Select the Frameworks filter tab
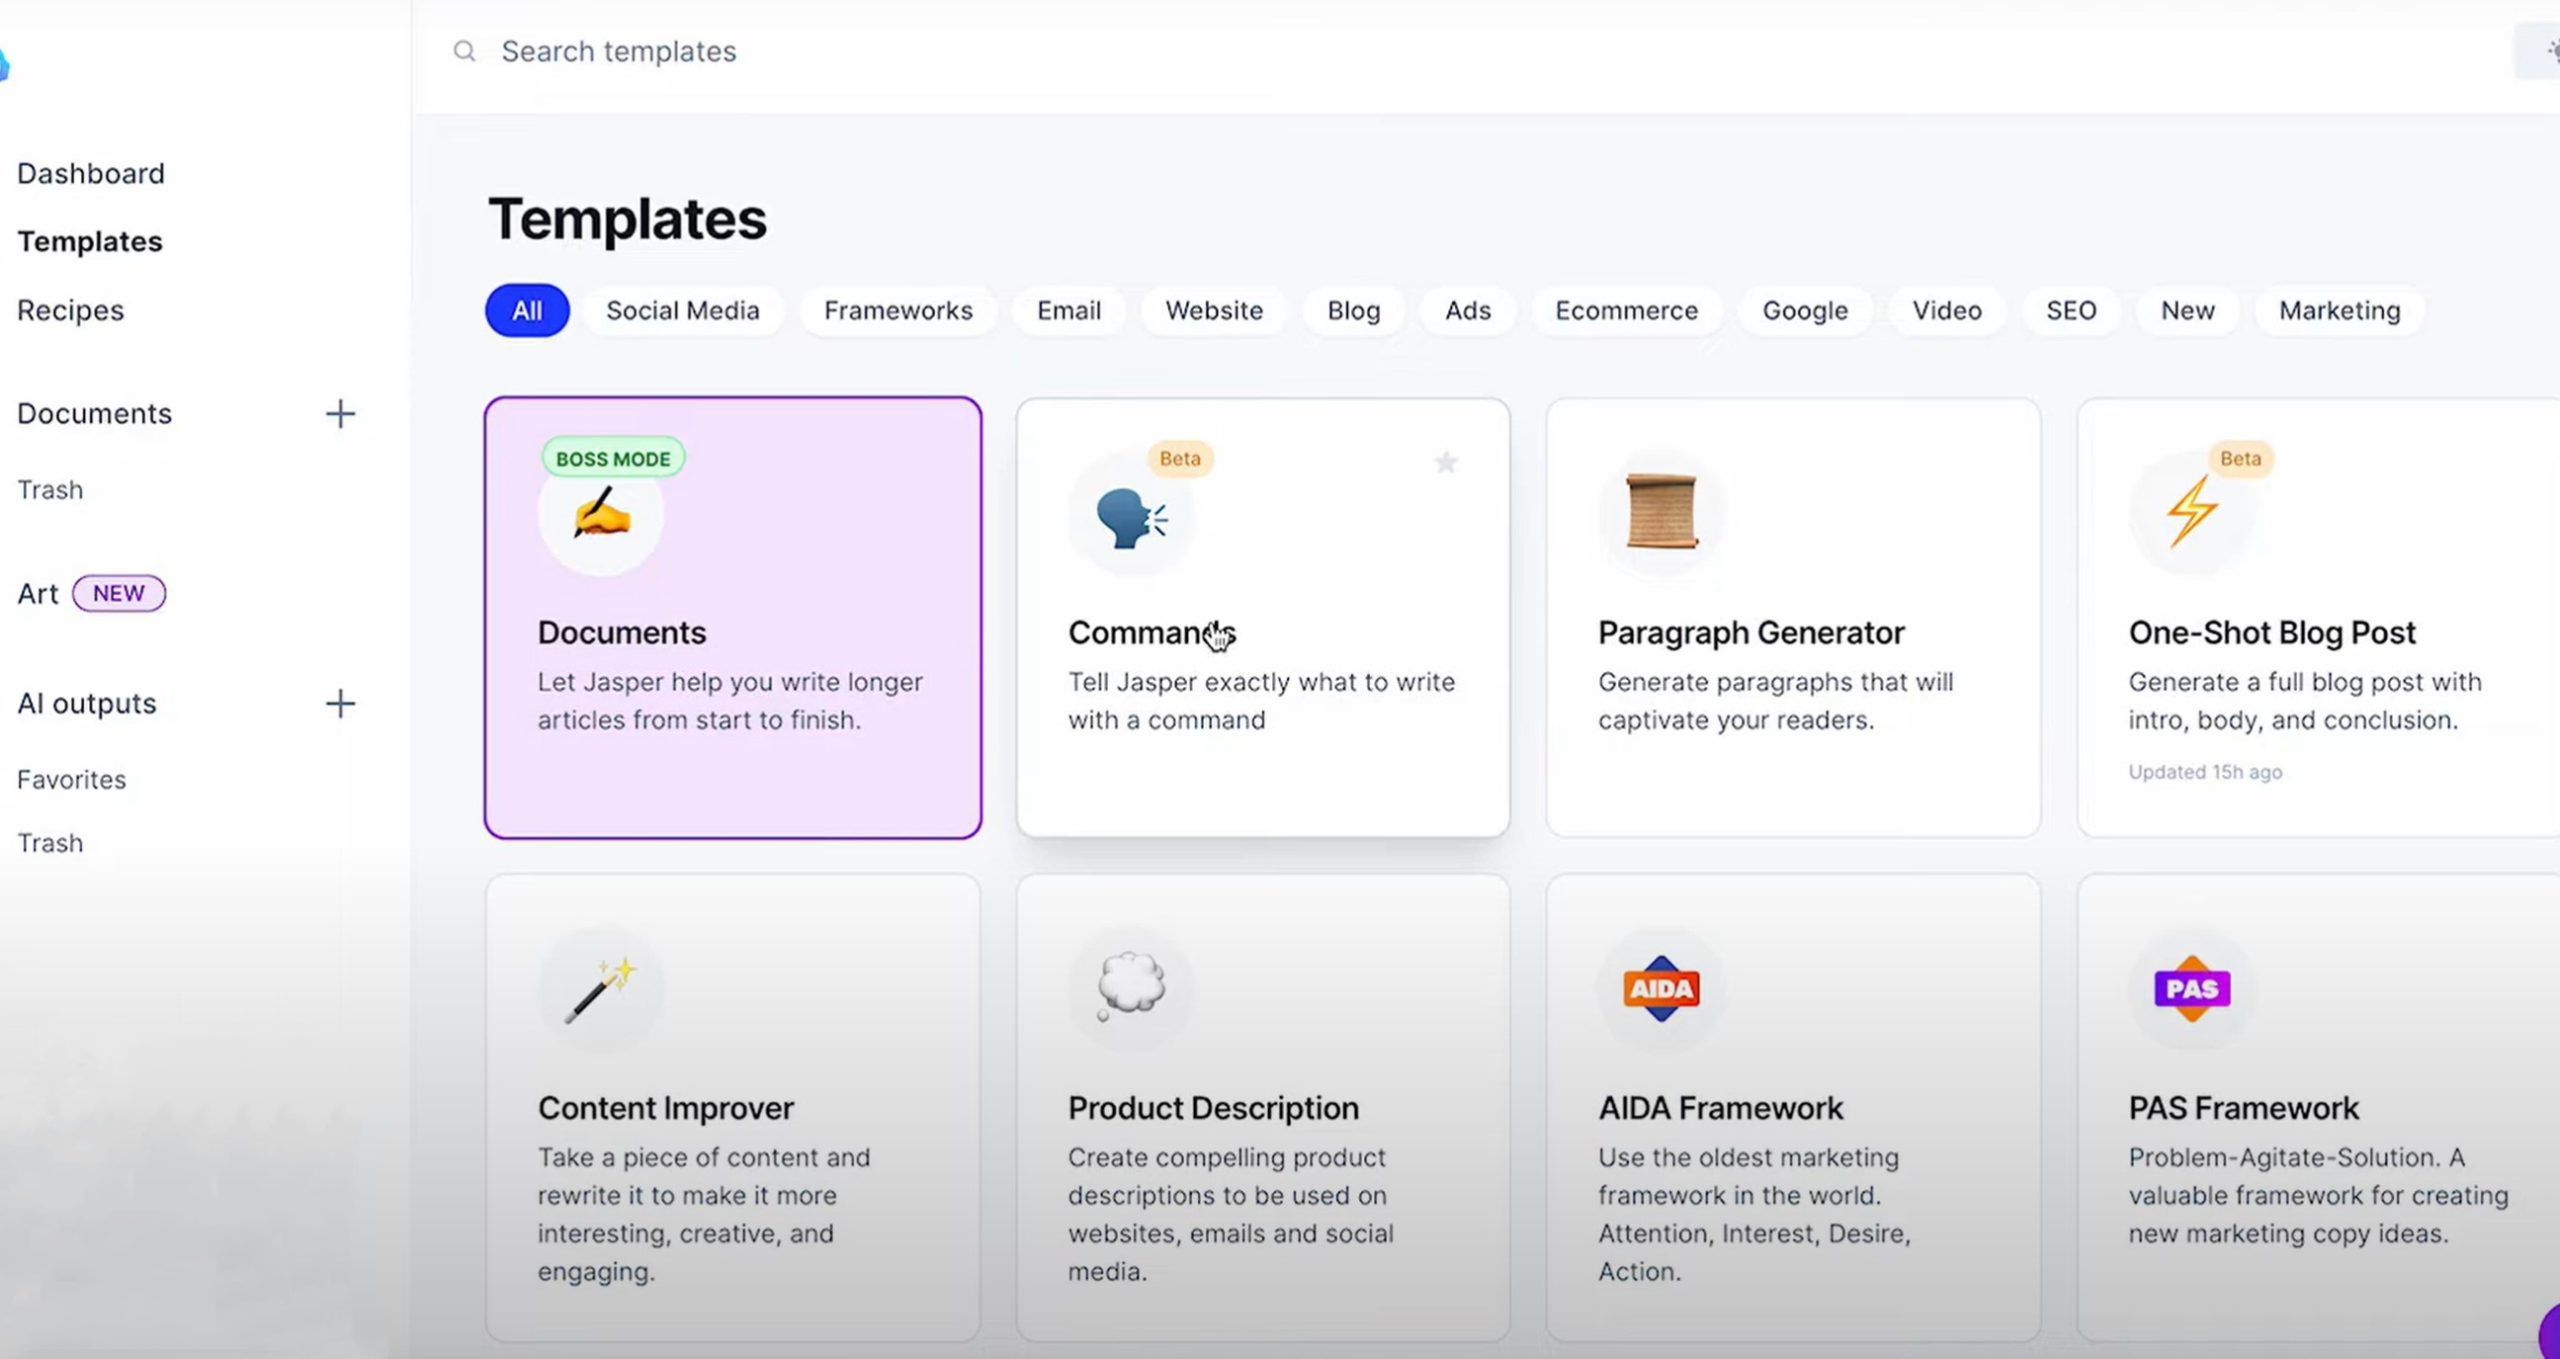This screenshot has height=1359, width=2560. (x=897, y=310)
